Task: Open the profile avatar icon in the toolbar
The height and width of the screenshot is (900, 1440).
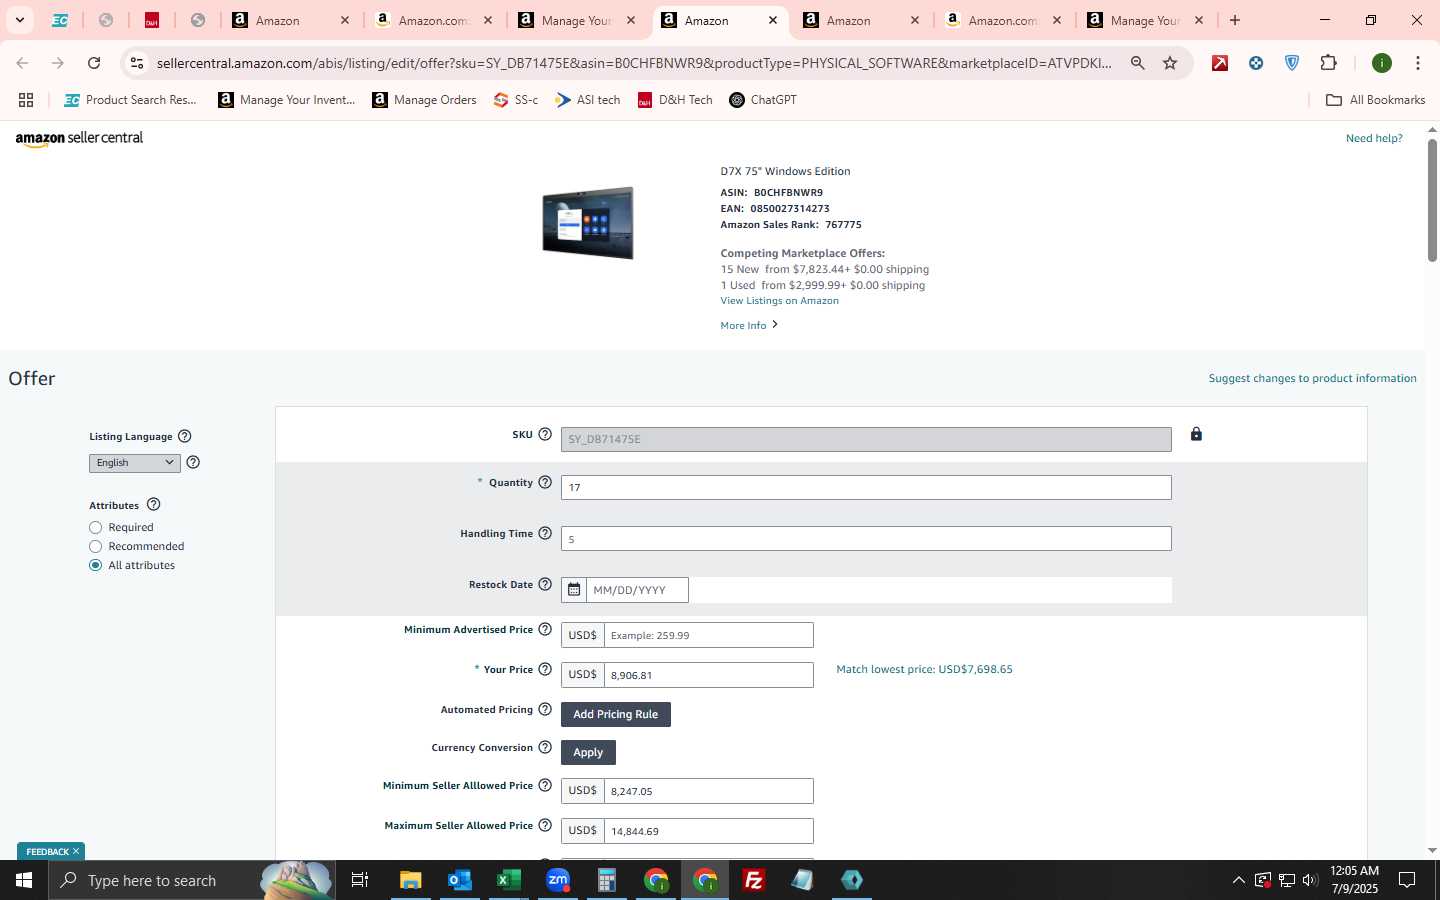Action: click(x=1382, y=63)
